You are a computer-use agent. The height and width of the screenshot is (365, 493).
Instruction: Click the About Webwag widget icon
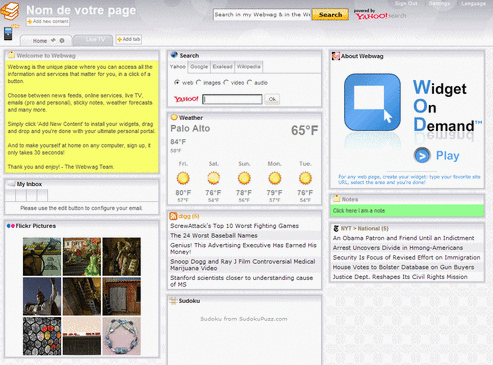[x=336, y=56]
